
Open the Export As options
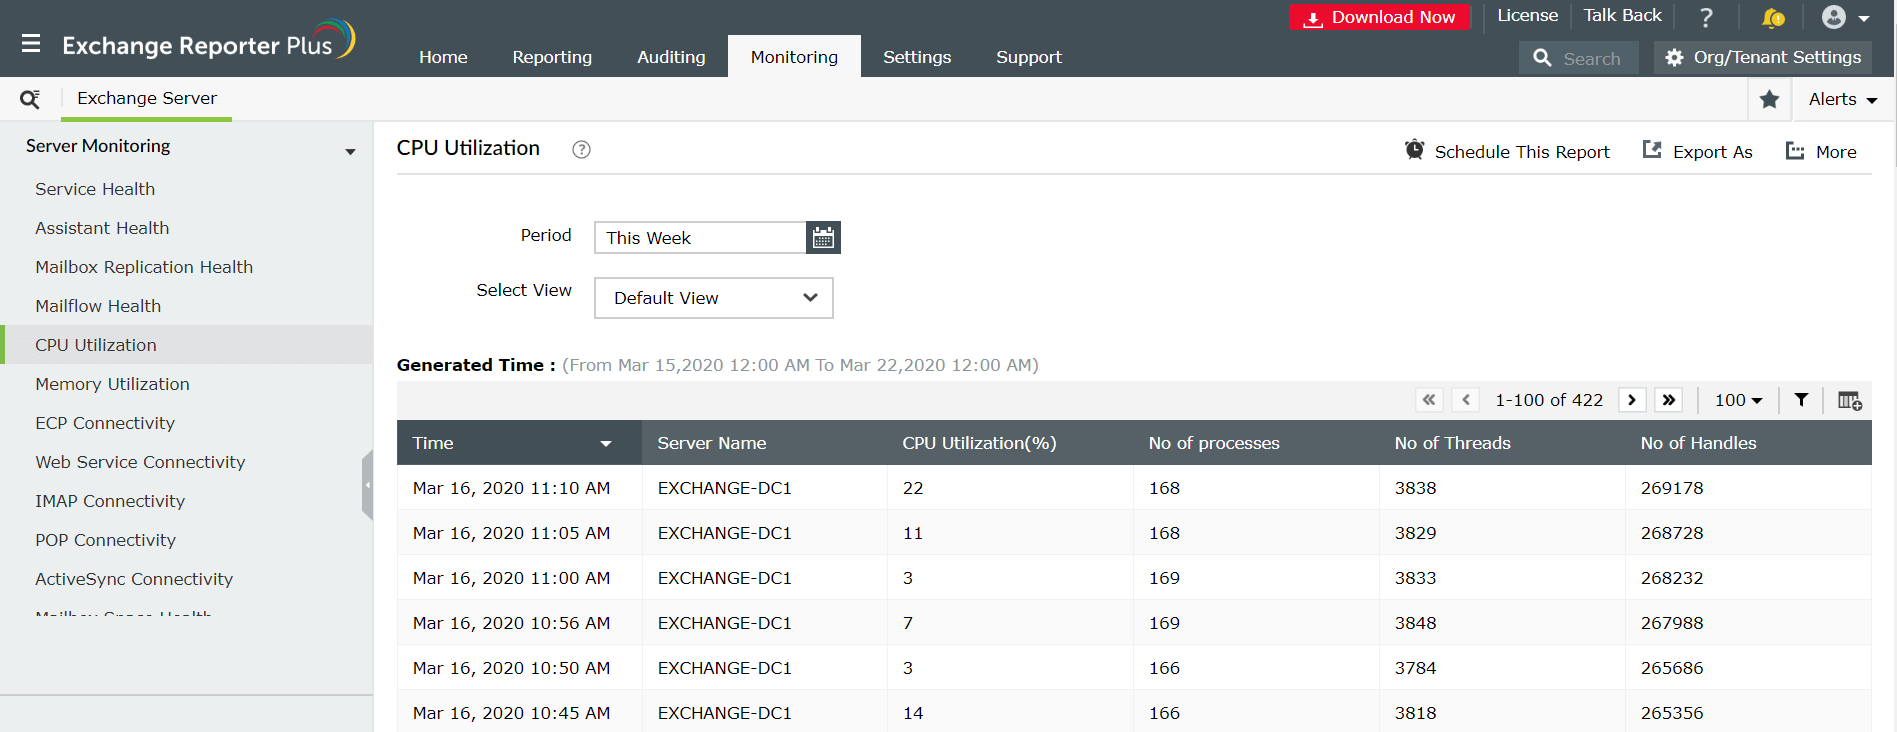click(x=1698, y=151)
